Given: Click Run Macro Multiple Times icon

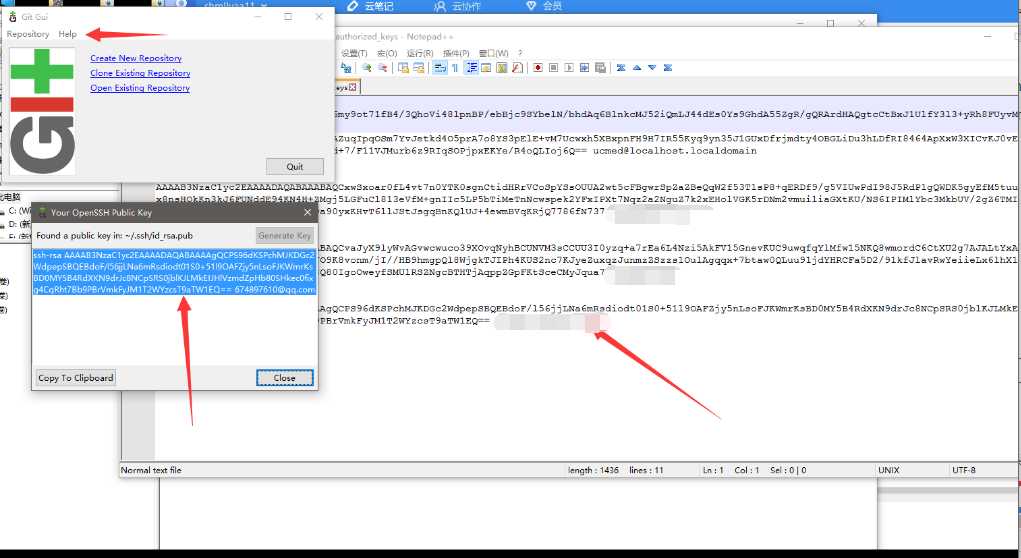Looking at the screenshot, I should click(584, 68).
